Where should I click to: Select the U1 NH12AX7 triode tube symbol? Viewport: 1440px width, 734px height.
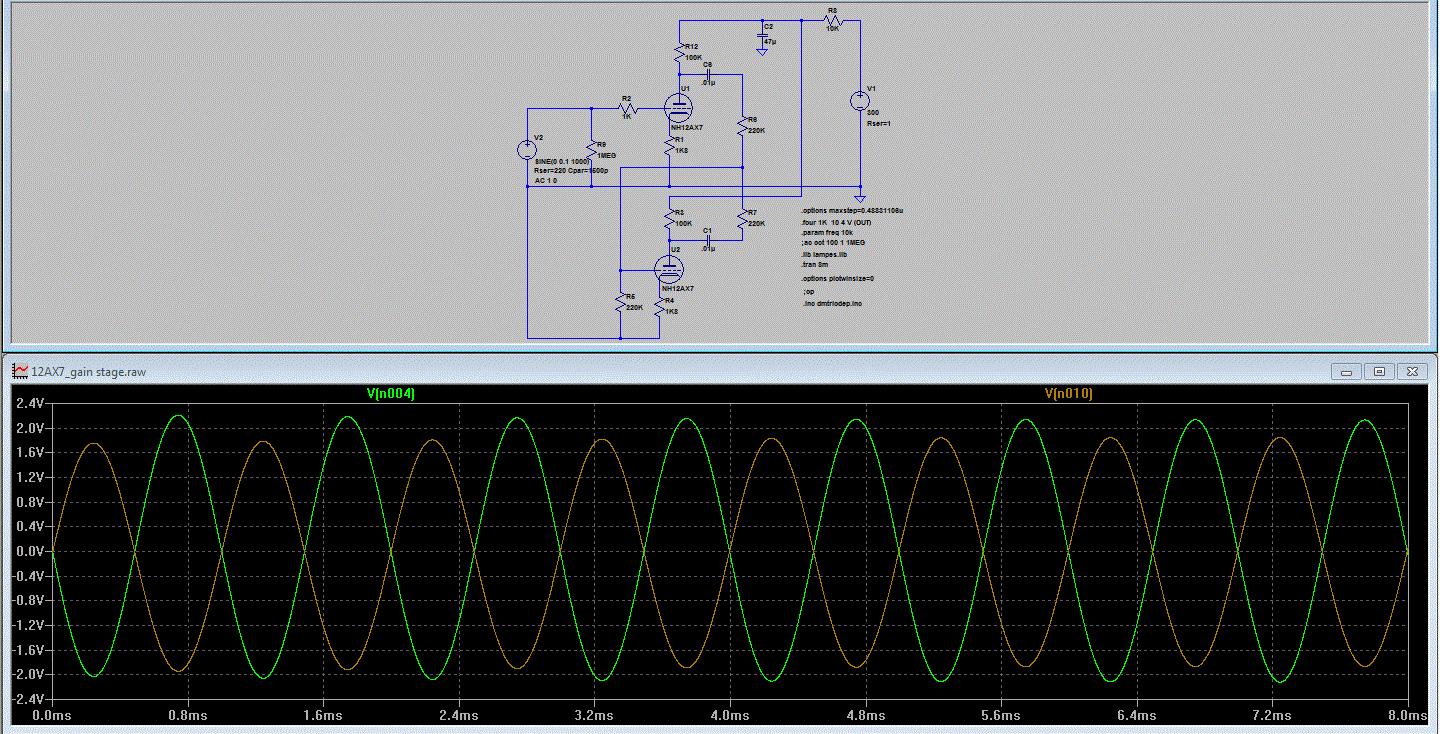[679, 107]
